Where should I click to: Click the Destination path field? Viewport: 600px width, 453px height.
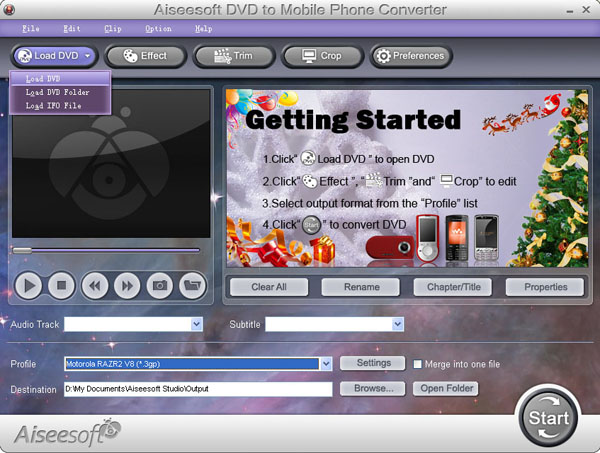coord(198,389)
